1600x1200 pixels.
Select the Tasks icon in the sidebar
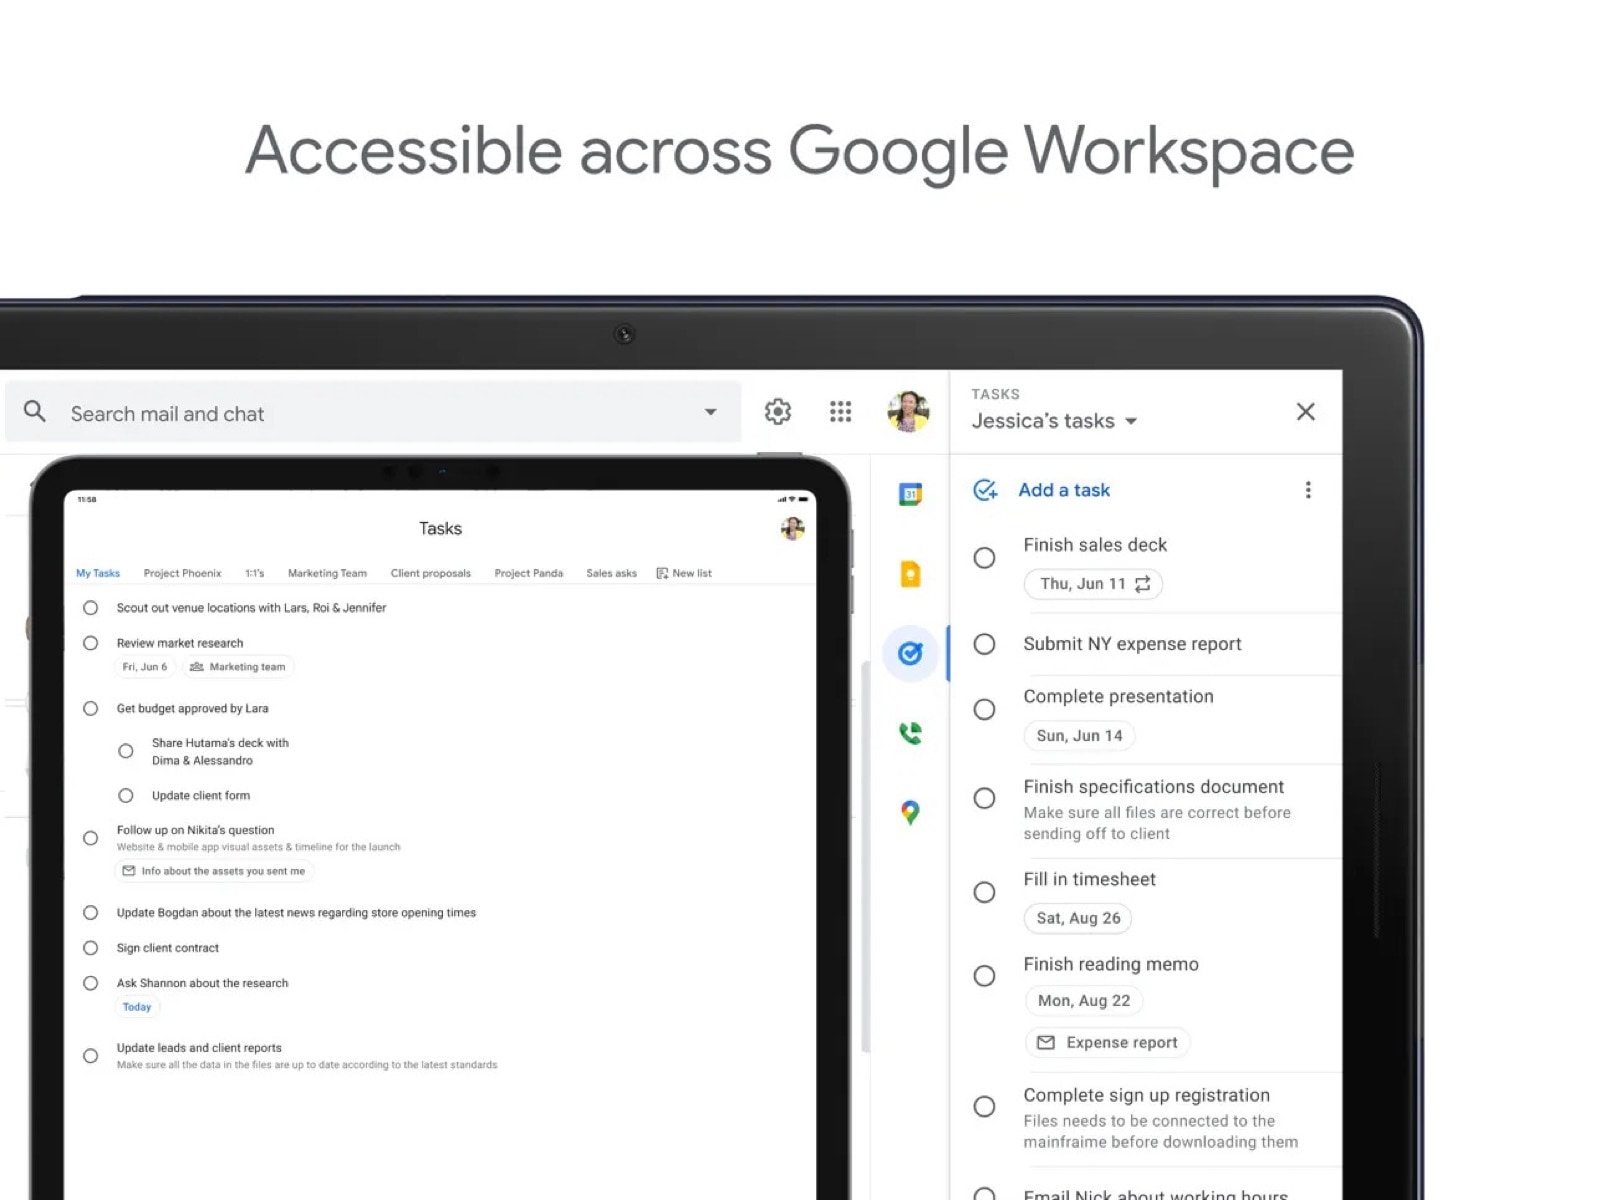[910, 653]
